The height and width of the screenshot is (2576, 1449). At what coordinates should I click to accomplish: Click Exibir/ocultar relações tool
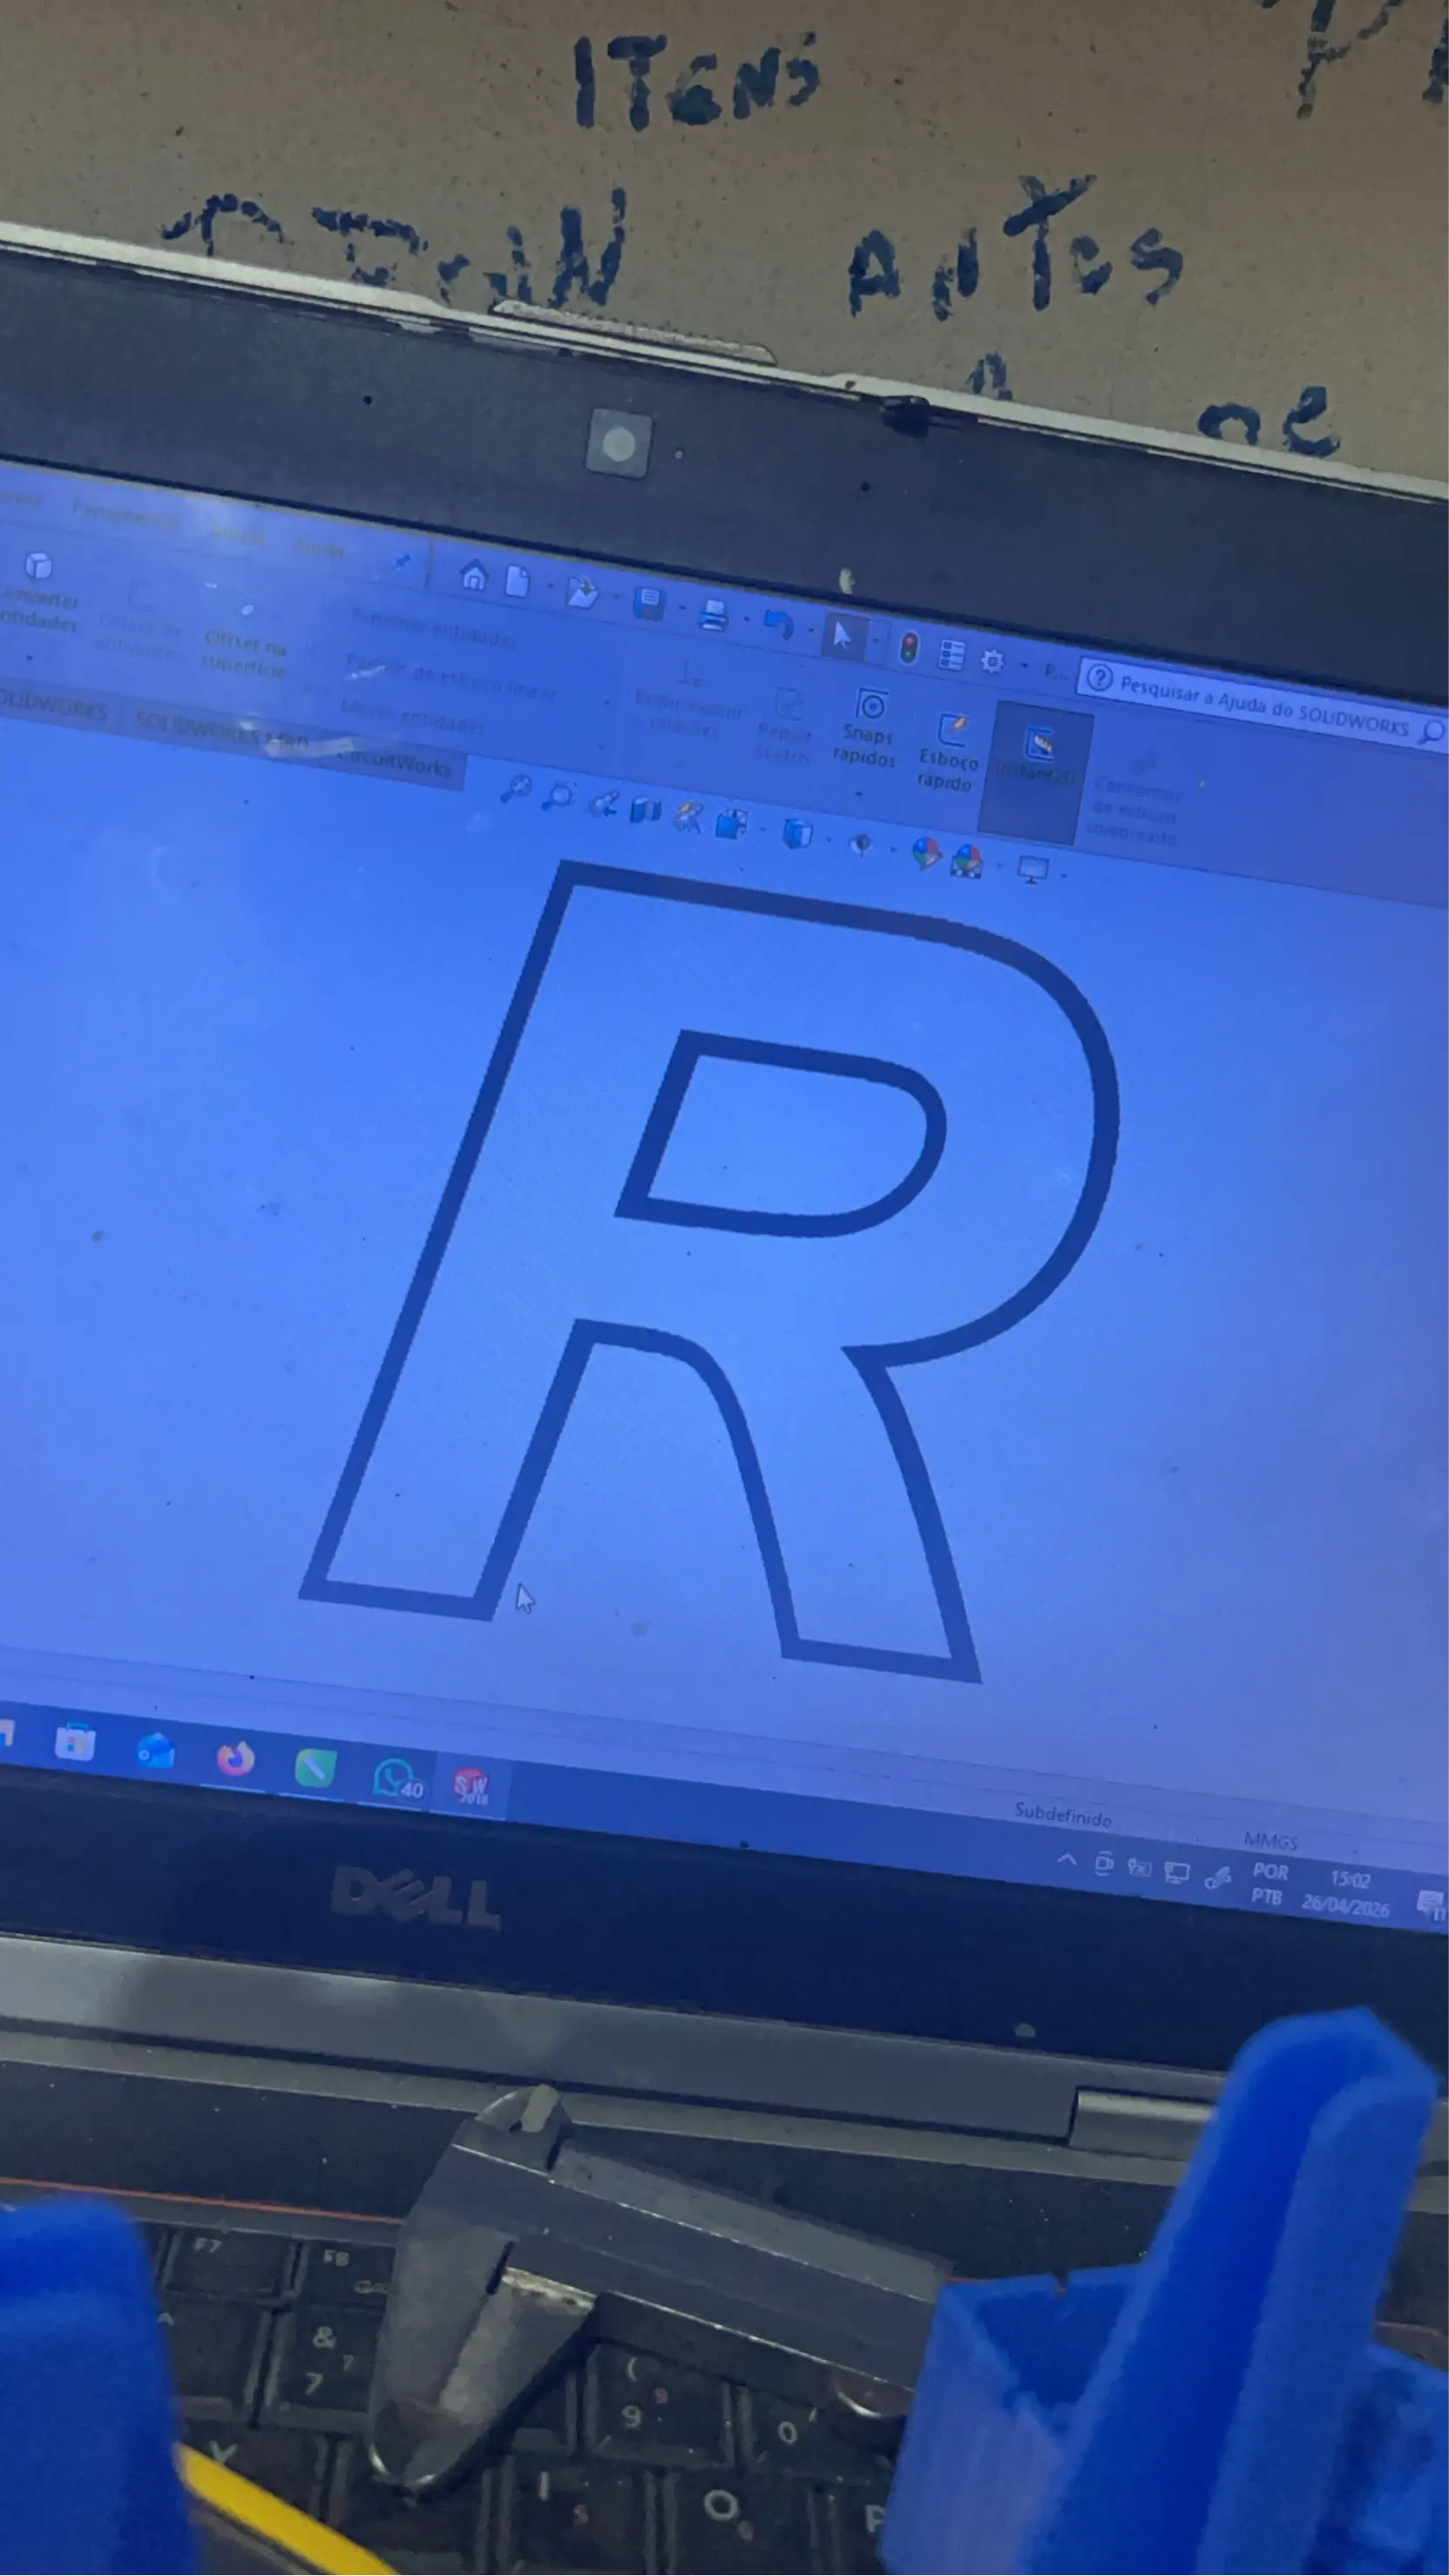click(x=688, y=700)
